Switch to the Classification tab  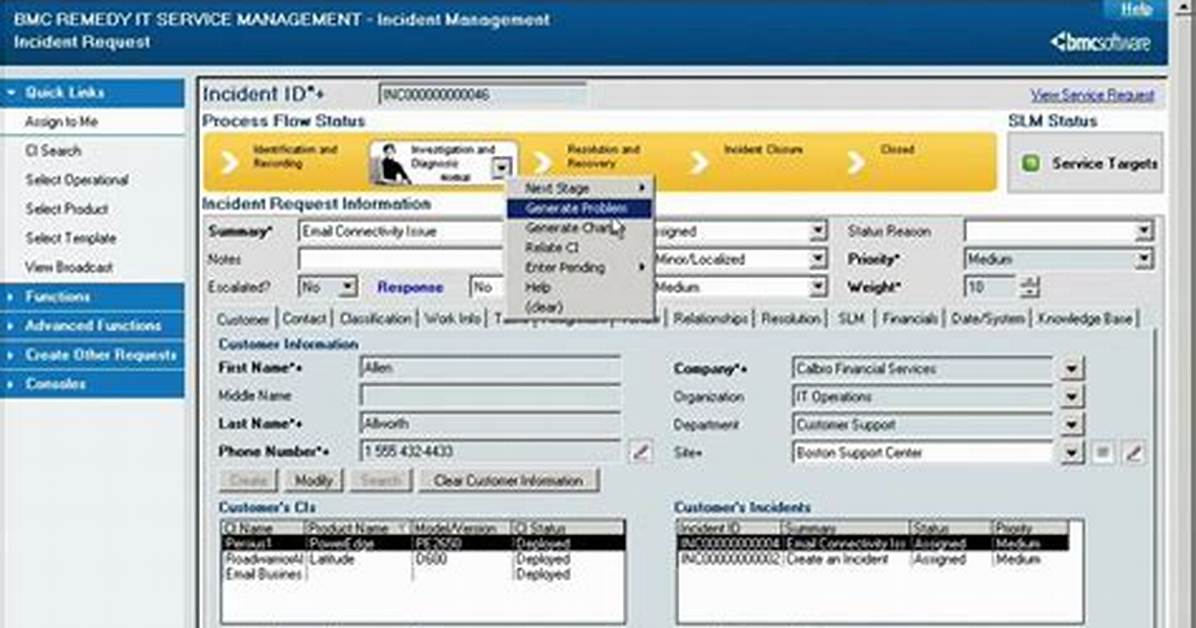(375, 319)
